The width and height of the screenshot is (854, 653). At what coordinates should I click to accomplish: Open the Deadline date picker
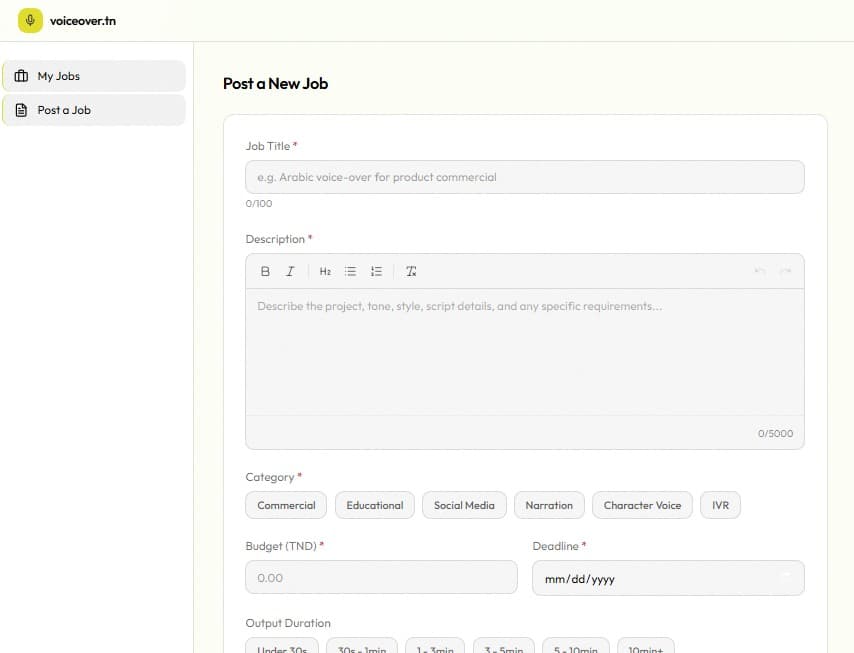point(668,578)
